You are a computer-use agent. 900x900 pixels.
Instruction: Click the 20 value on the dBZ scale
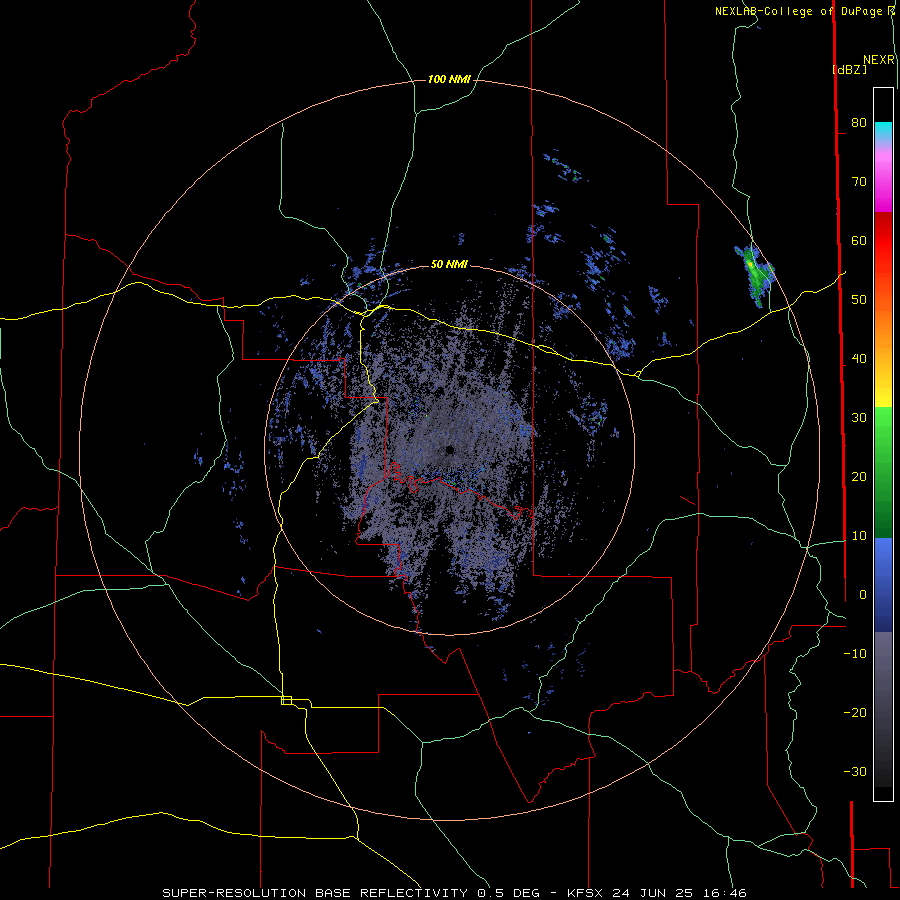tap(859, 476)
